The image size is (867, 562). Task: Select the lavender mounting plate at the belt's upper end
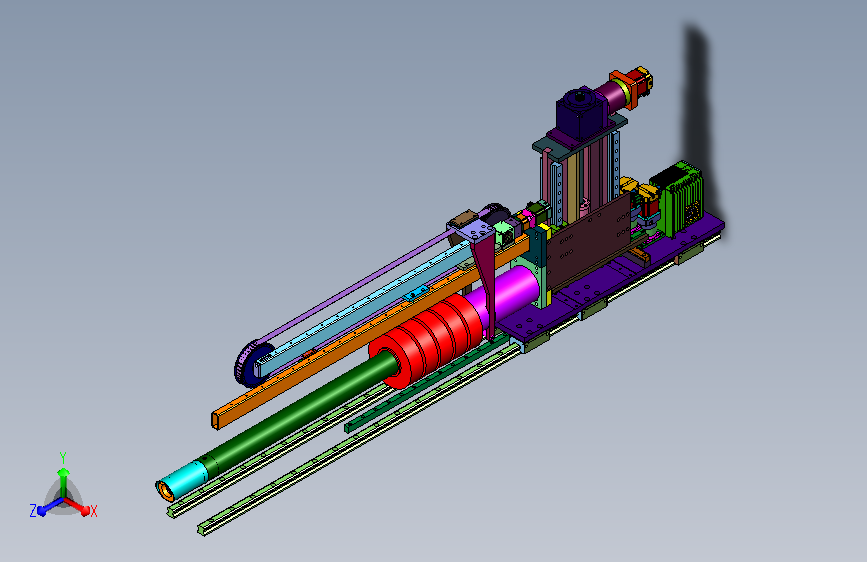471,230
